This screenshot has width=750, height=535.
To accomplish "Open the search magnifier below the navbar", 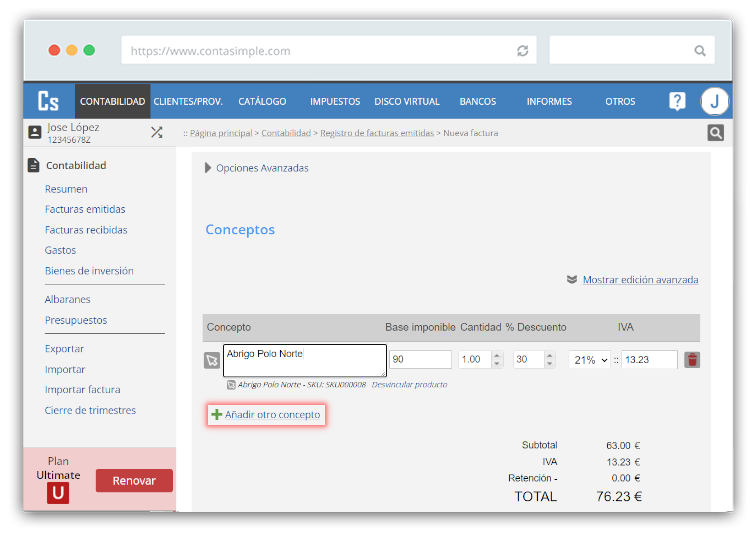I will (x=716, y=133).
